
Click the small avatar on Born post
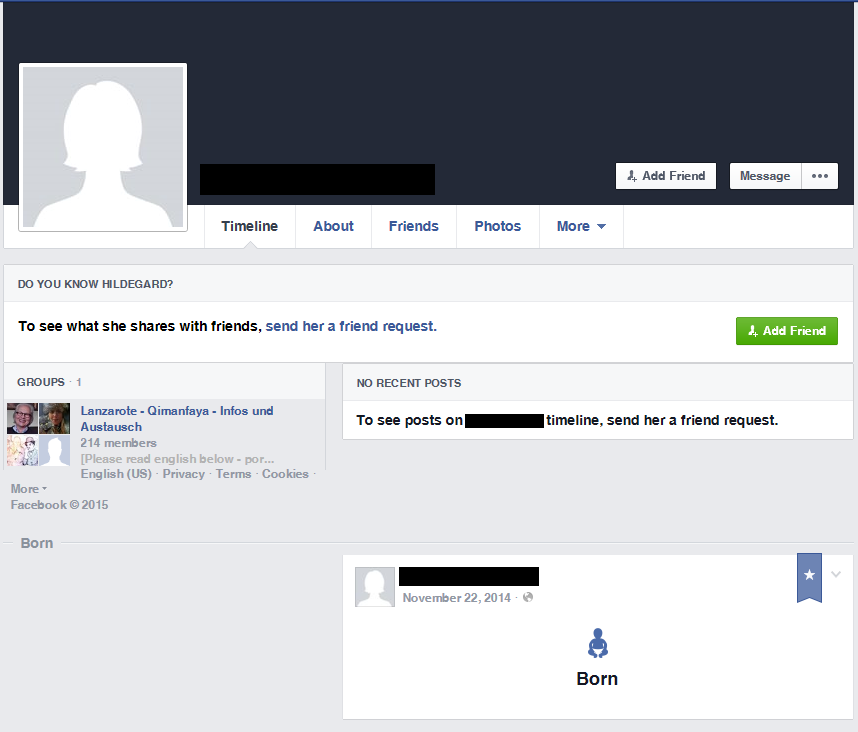tap(375, 586)
